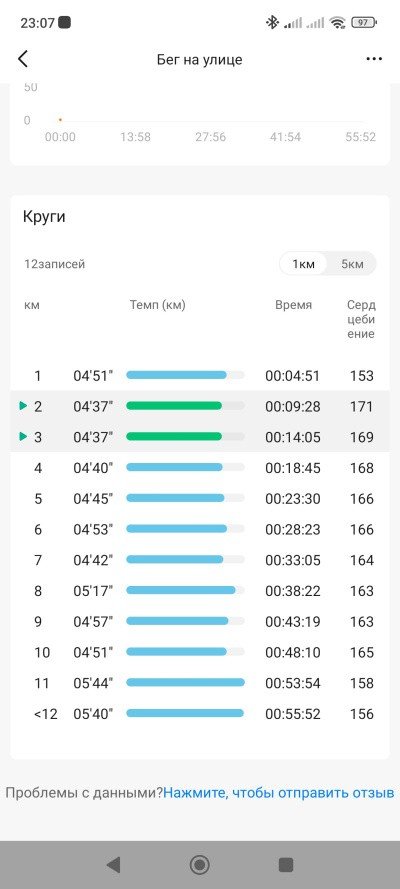Tap the Wi-Fi status icon
The image size is (400, 889).
coord(339,23)
